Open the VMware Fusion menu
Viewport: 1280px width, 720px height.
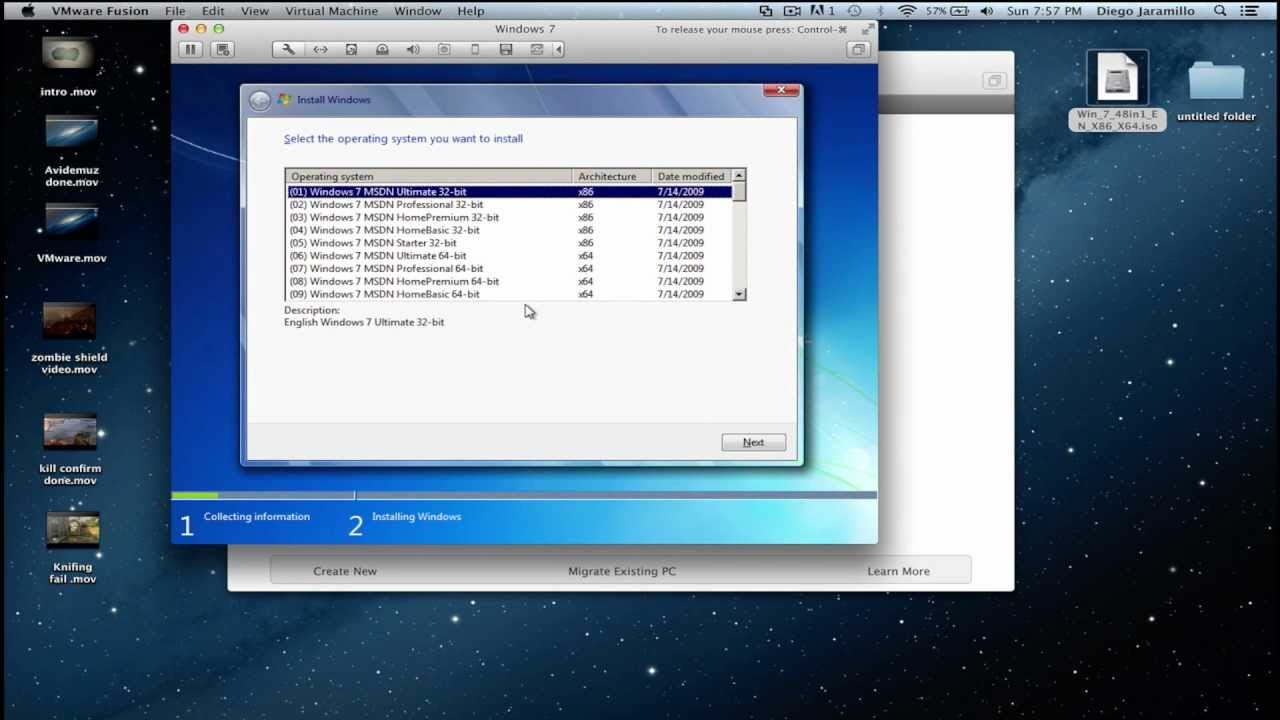(101, 11)
